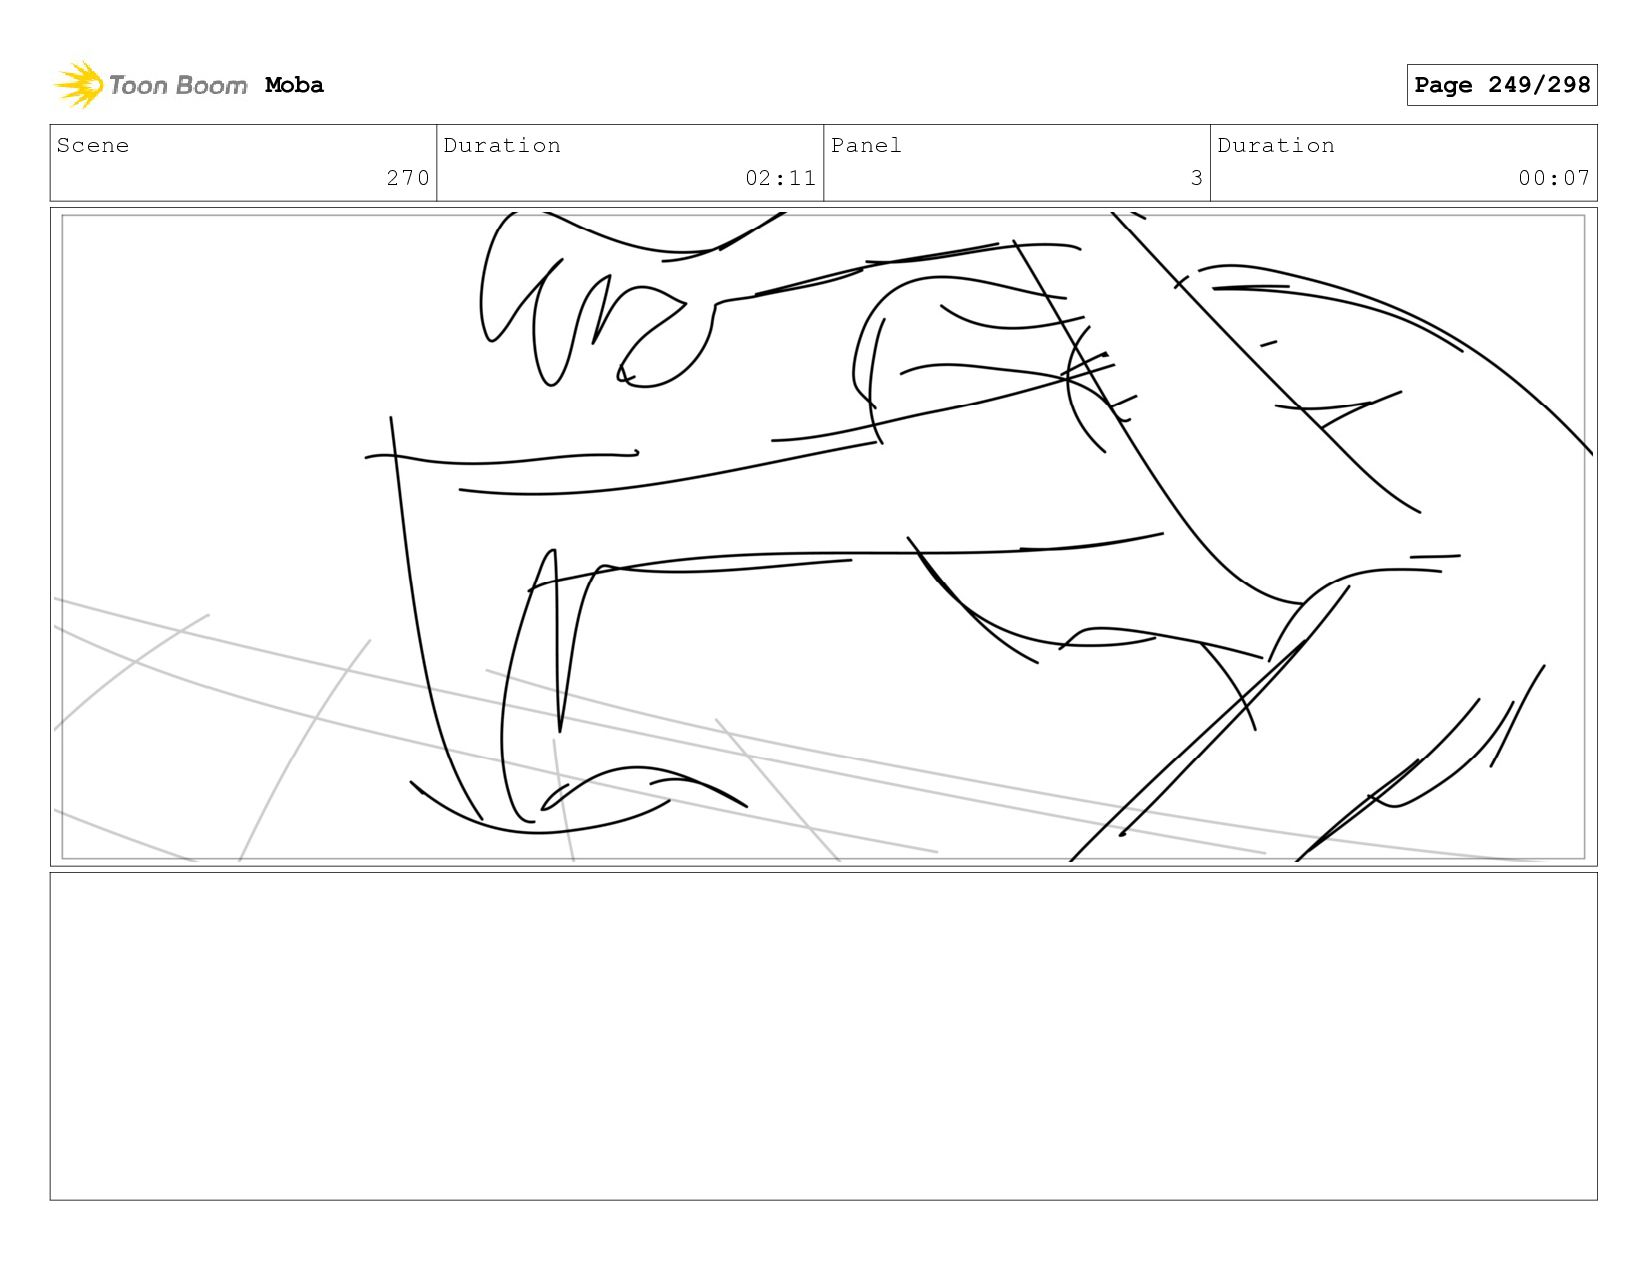Click the Page 249/298 indicator
This screenshot has width=1650, height=1275.
1501,85
